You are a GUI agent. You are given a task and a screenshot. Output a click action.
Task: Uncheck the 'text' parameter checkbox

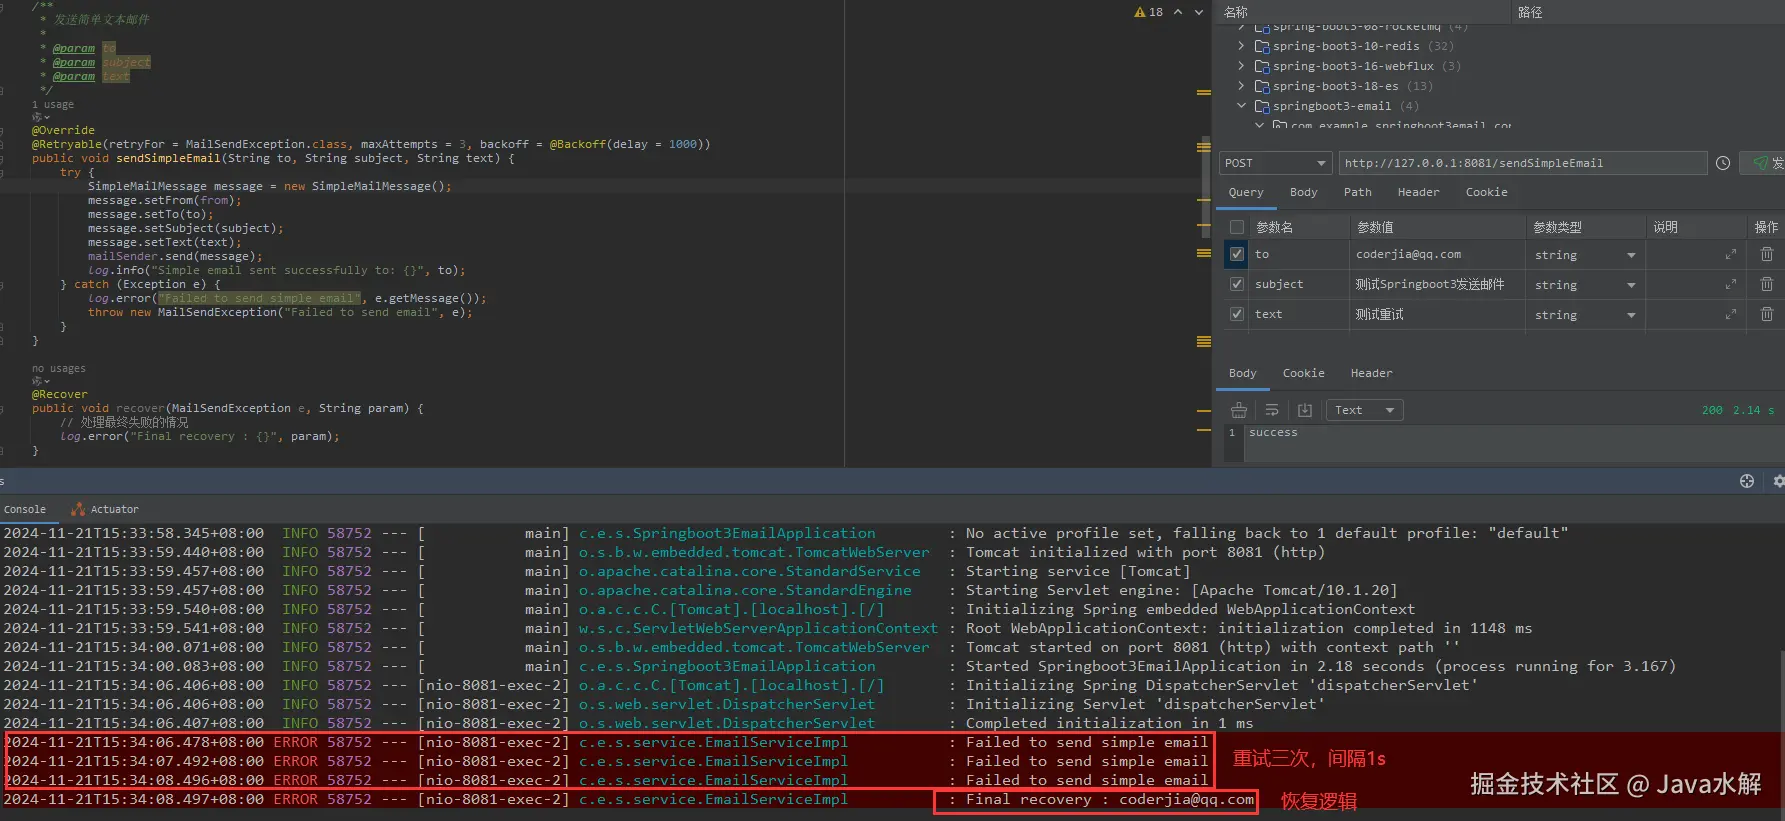(x=1237, y=314)
